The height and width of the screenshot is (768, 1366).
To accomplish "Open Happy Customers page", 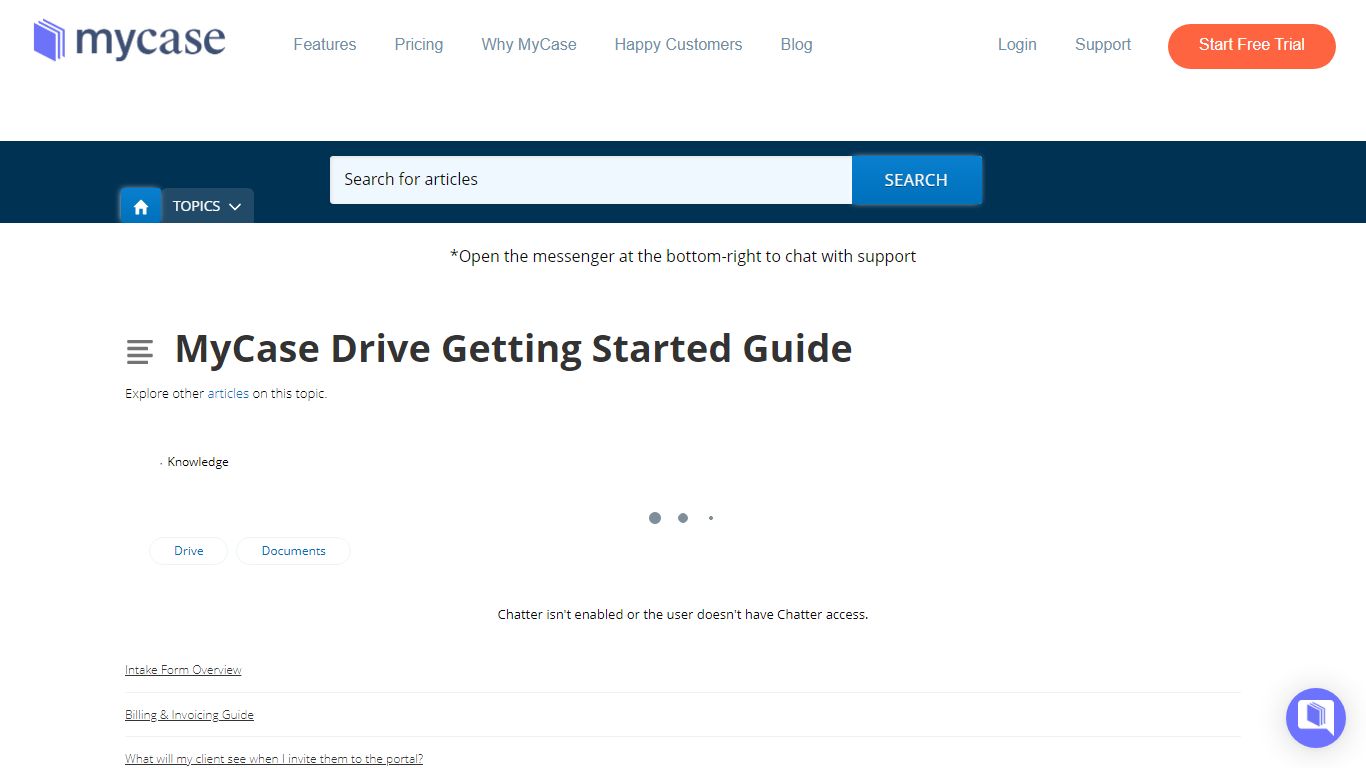I will [678, 44].
